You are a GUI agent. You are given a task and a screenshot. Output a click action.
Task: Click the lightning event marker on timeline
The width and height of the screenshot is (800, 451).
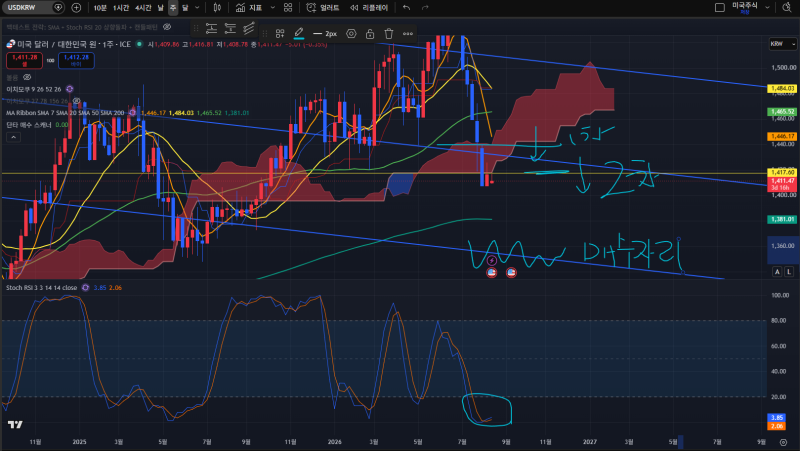point(492,261)
